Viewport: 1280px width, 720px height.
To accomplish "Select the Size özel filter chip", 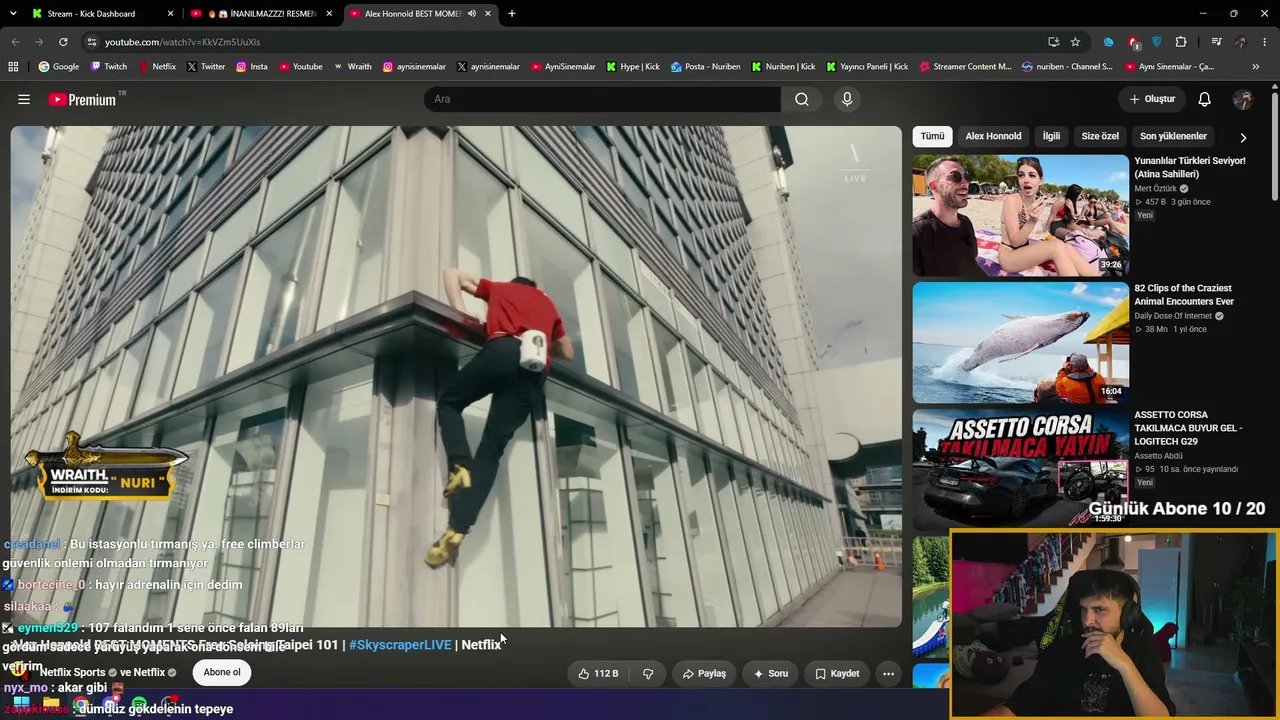I will (1100, 136).
